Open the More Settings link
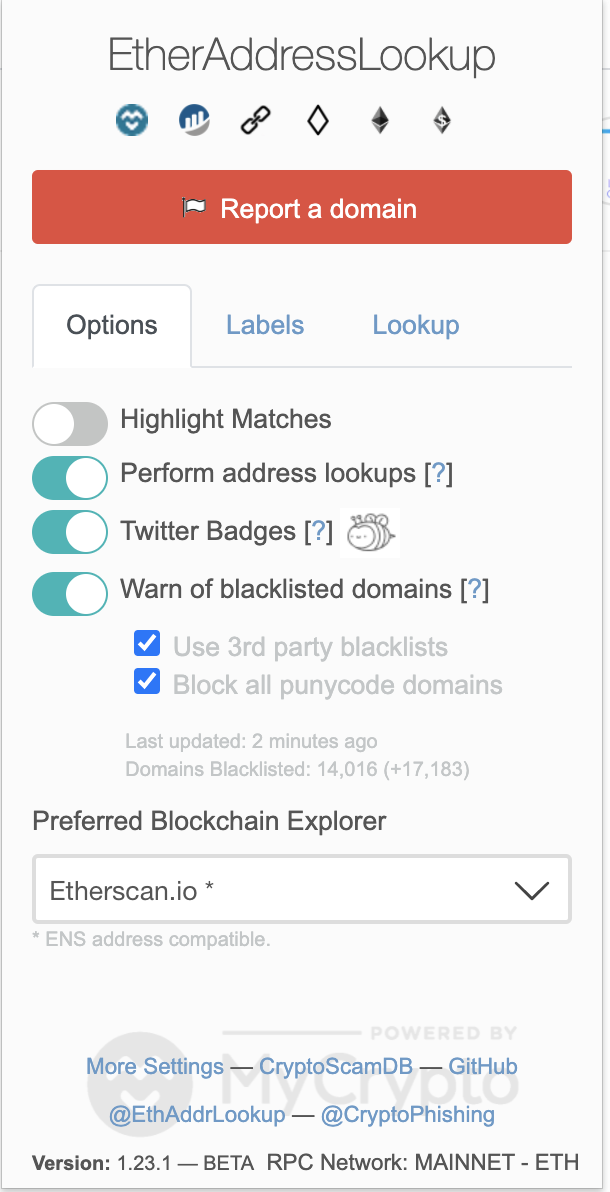Screen dimensions: 610x1192 [155, 1066]
